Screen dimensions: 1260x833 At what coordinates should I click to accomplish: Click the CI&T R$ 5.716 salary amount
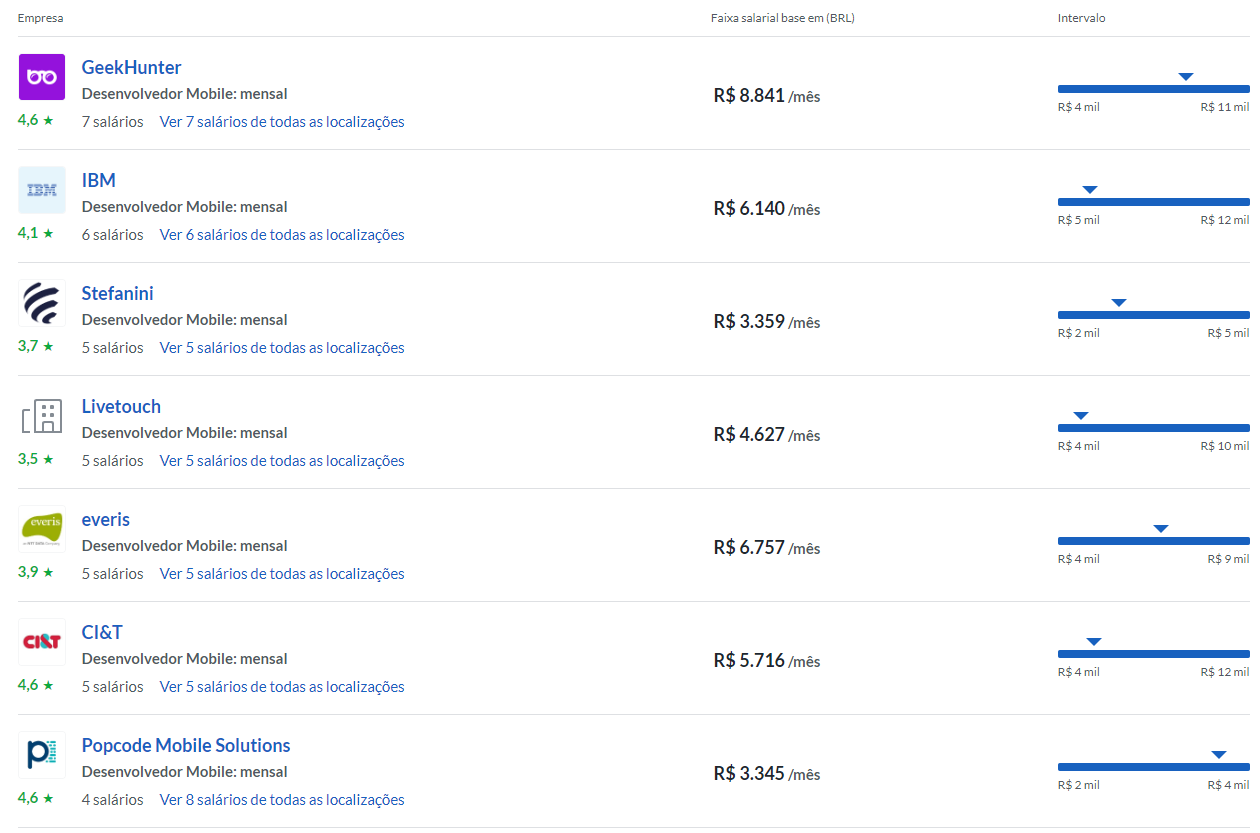tap(749, 661)
